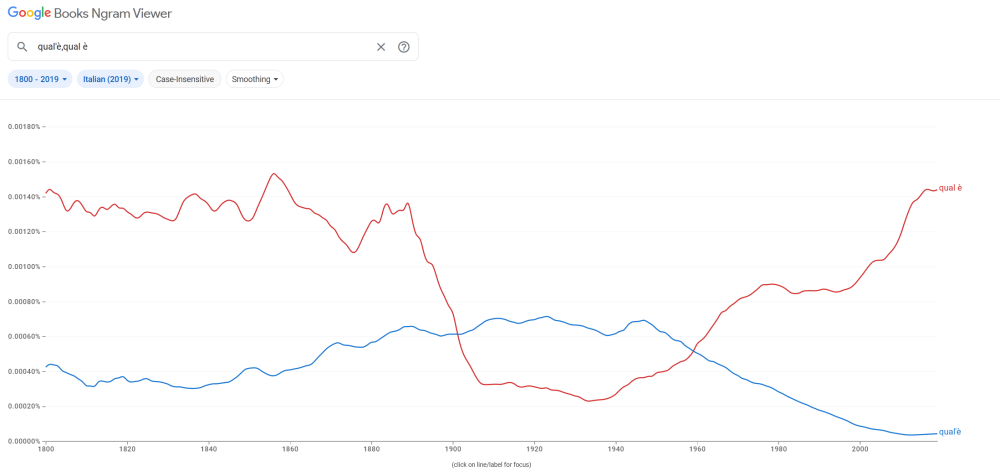Click the 0.00100% y-axis label

(x=23, y=267)
